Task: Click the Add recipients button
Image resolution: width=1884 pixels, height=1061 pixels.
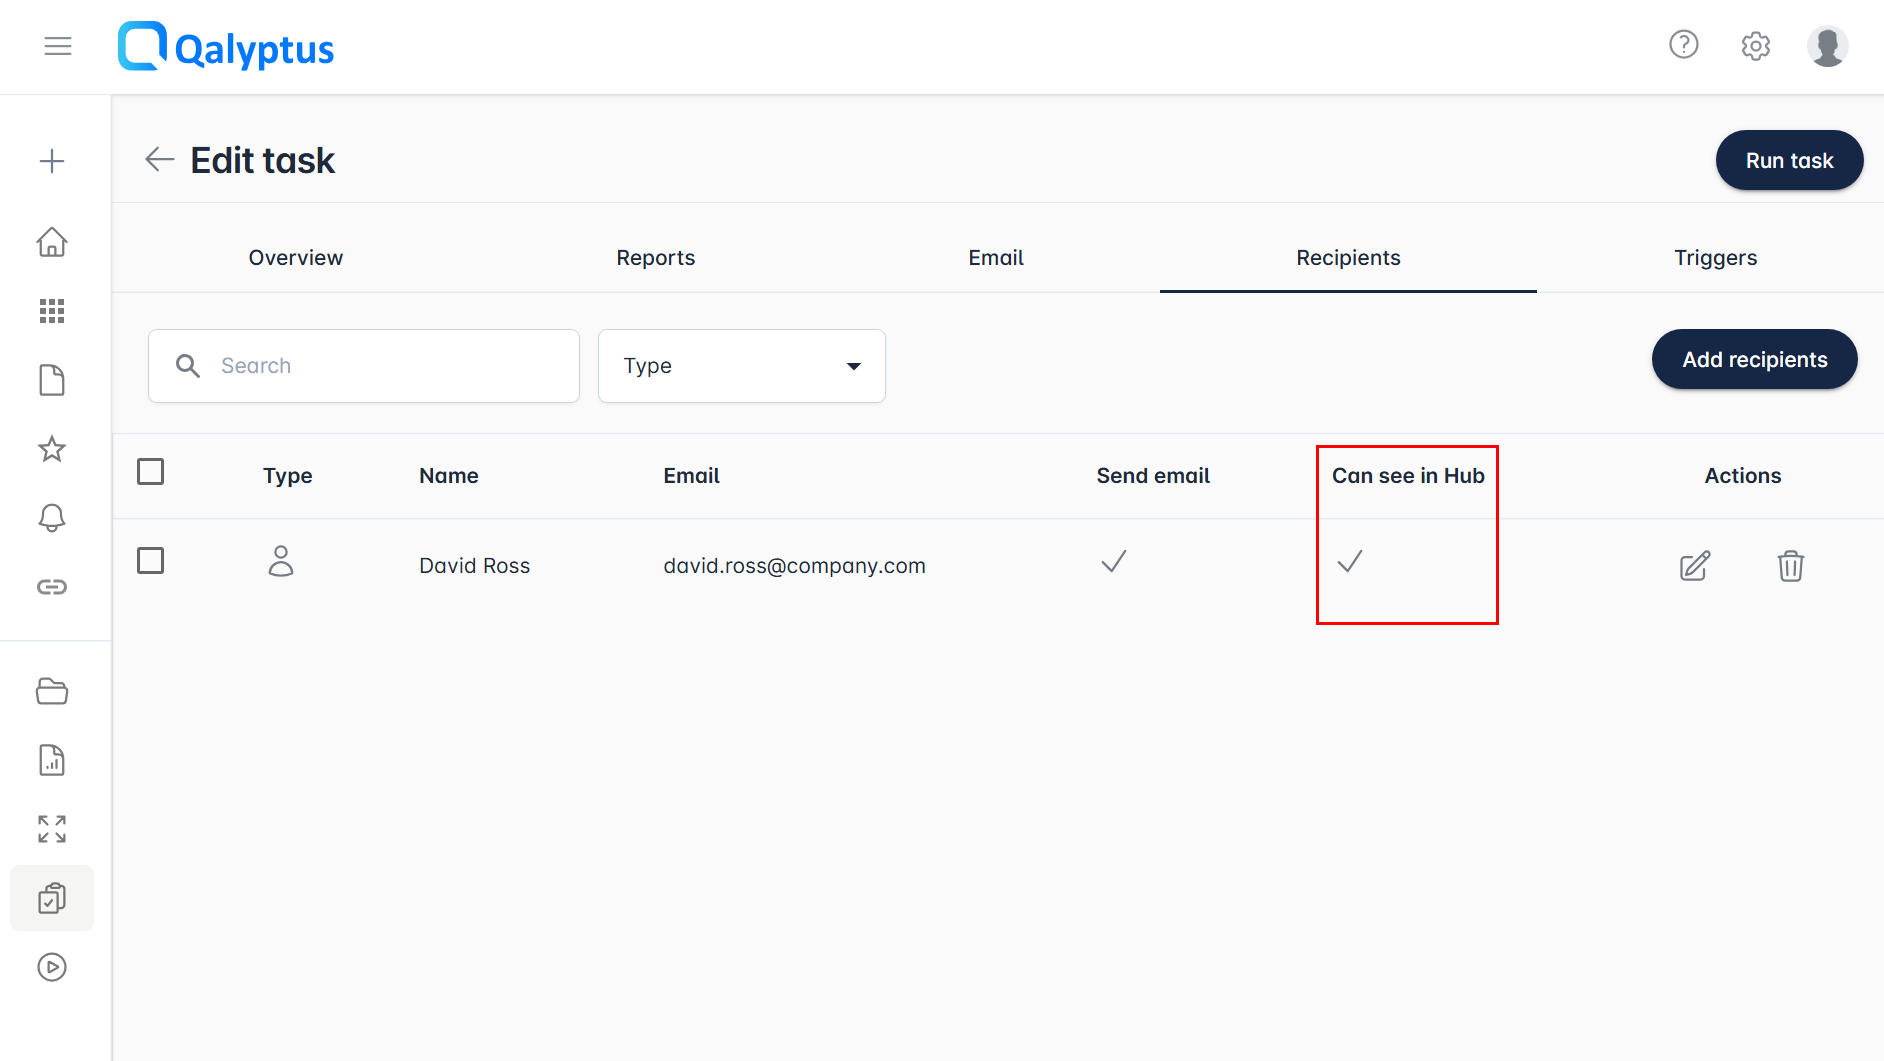Action: click(1754, 360)
